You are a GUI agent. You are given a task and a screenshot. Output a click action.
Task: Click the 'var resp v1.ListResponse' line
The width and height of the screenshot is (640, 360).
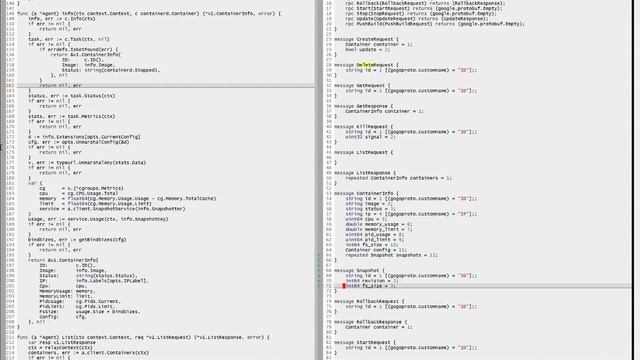tap(62, 343)
